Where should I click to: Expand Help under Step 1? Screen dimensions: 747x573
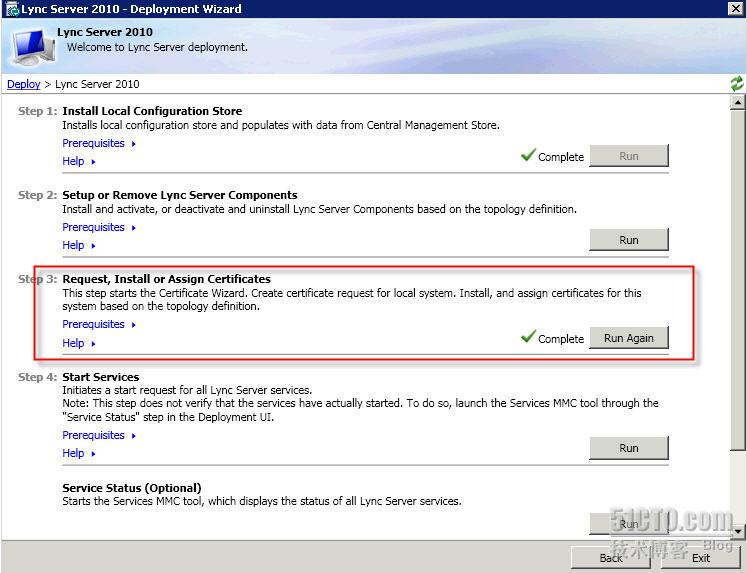[79, 161]
